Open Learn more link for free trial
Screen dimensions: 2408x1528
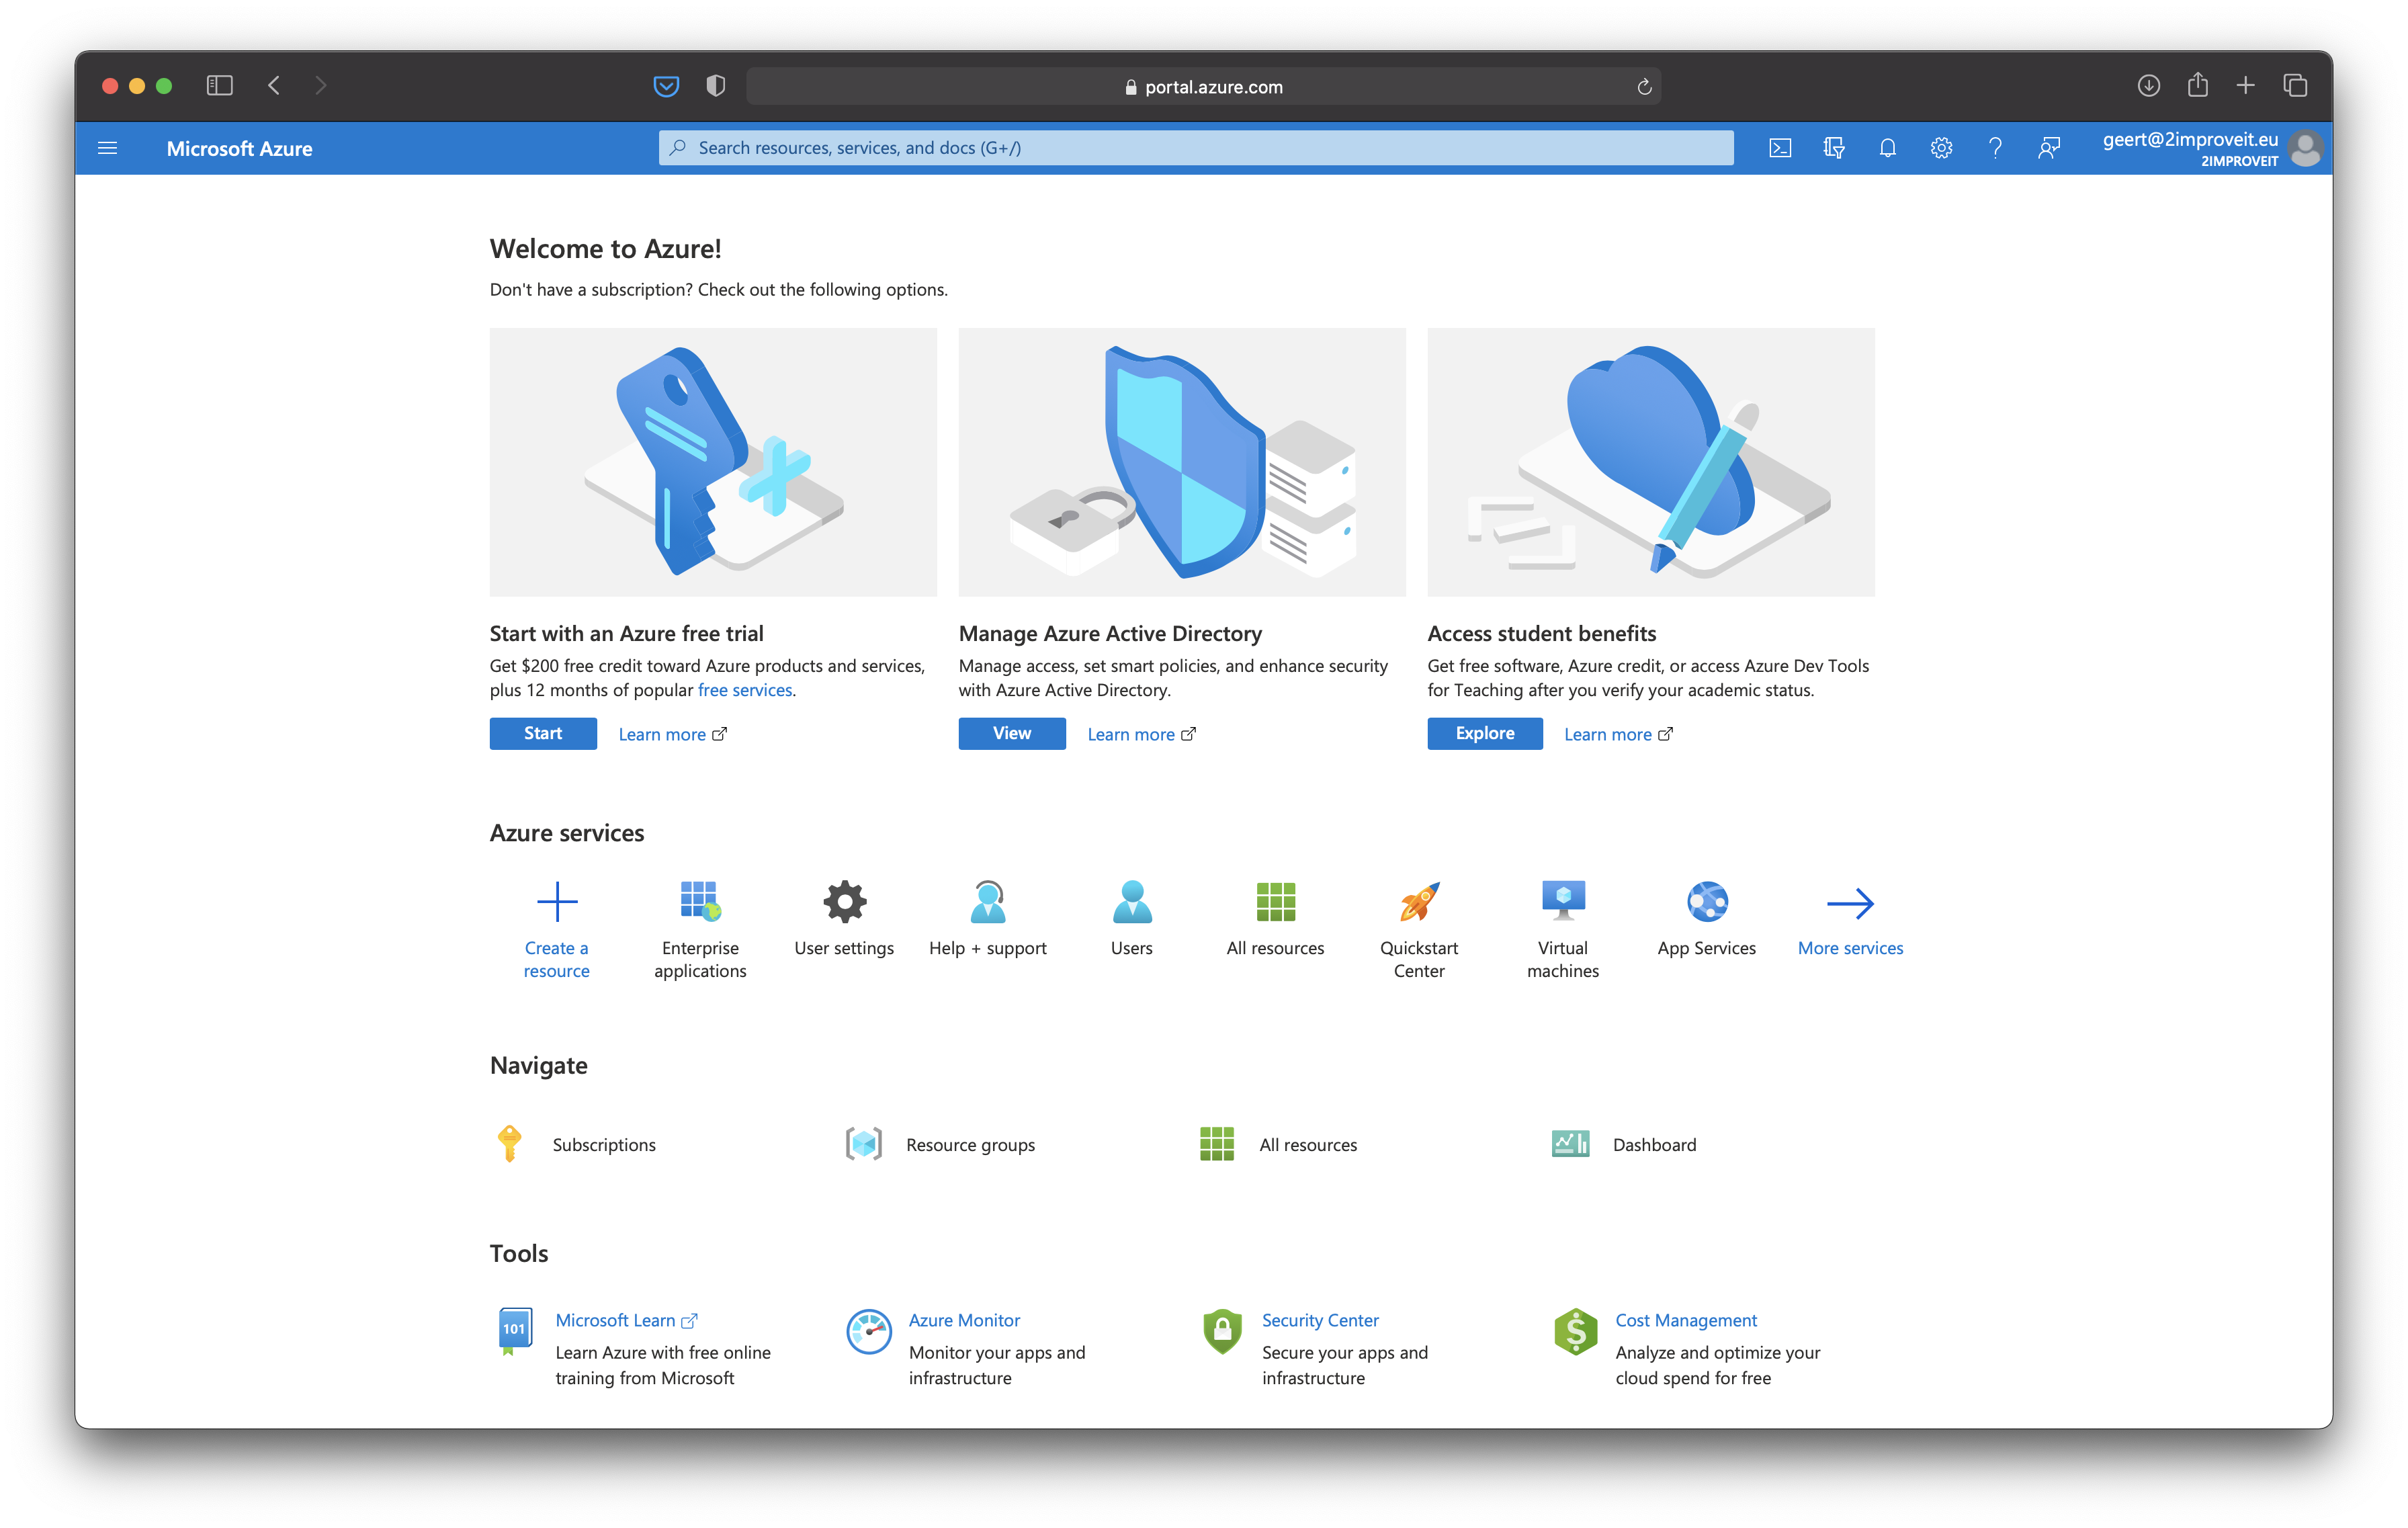[x=672, y=735]
